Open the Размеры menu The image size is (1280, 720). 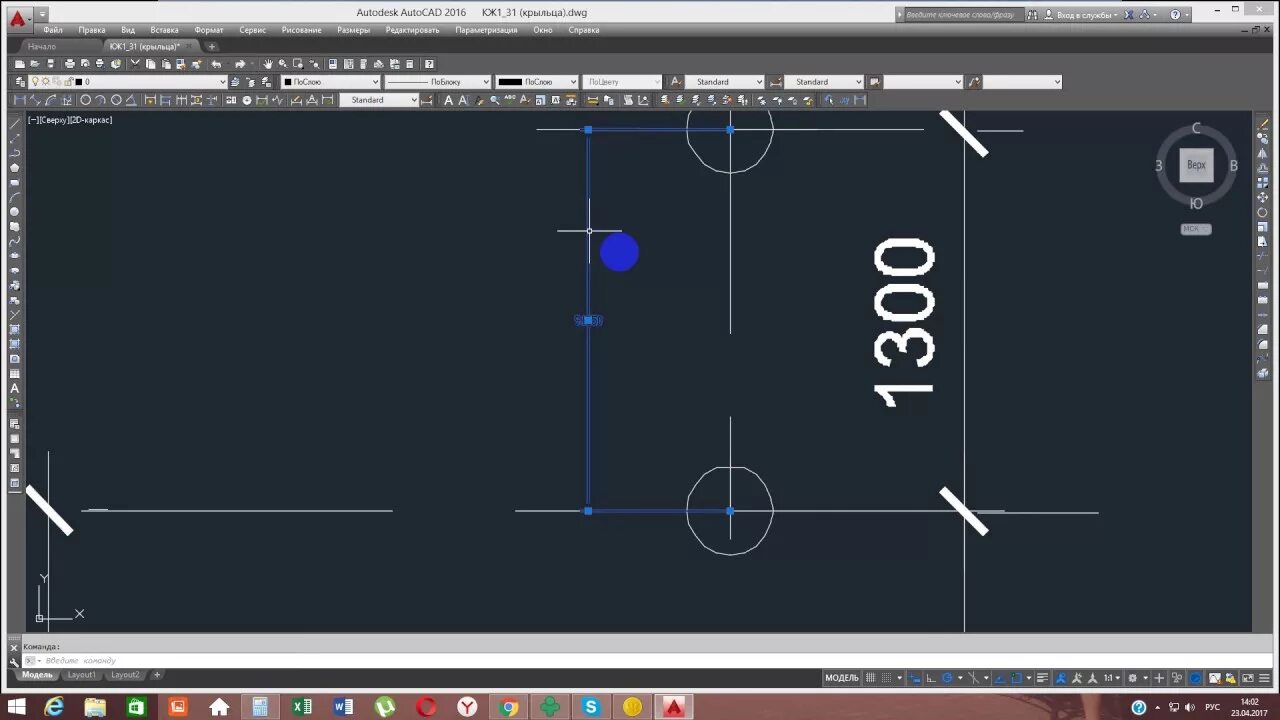point(353,30)
